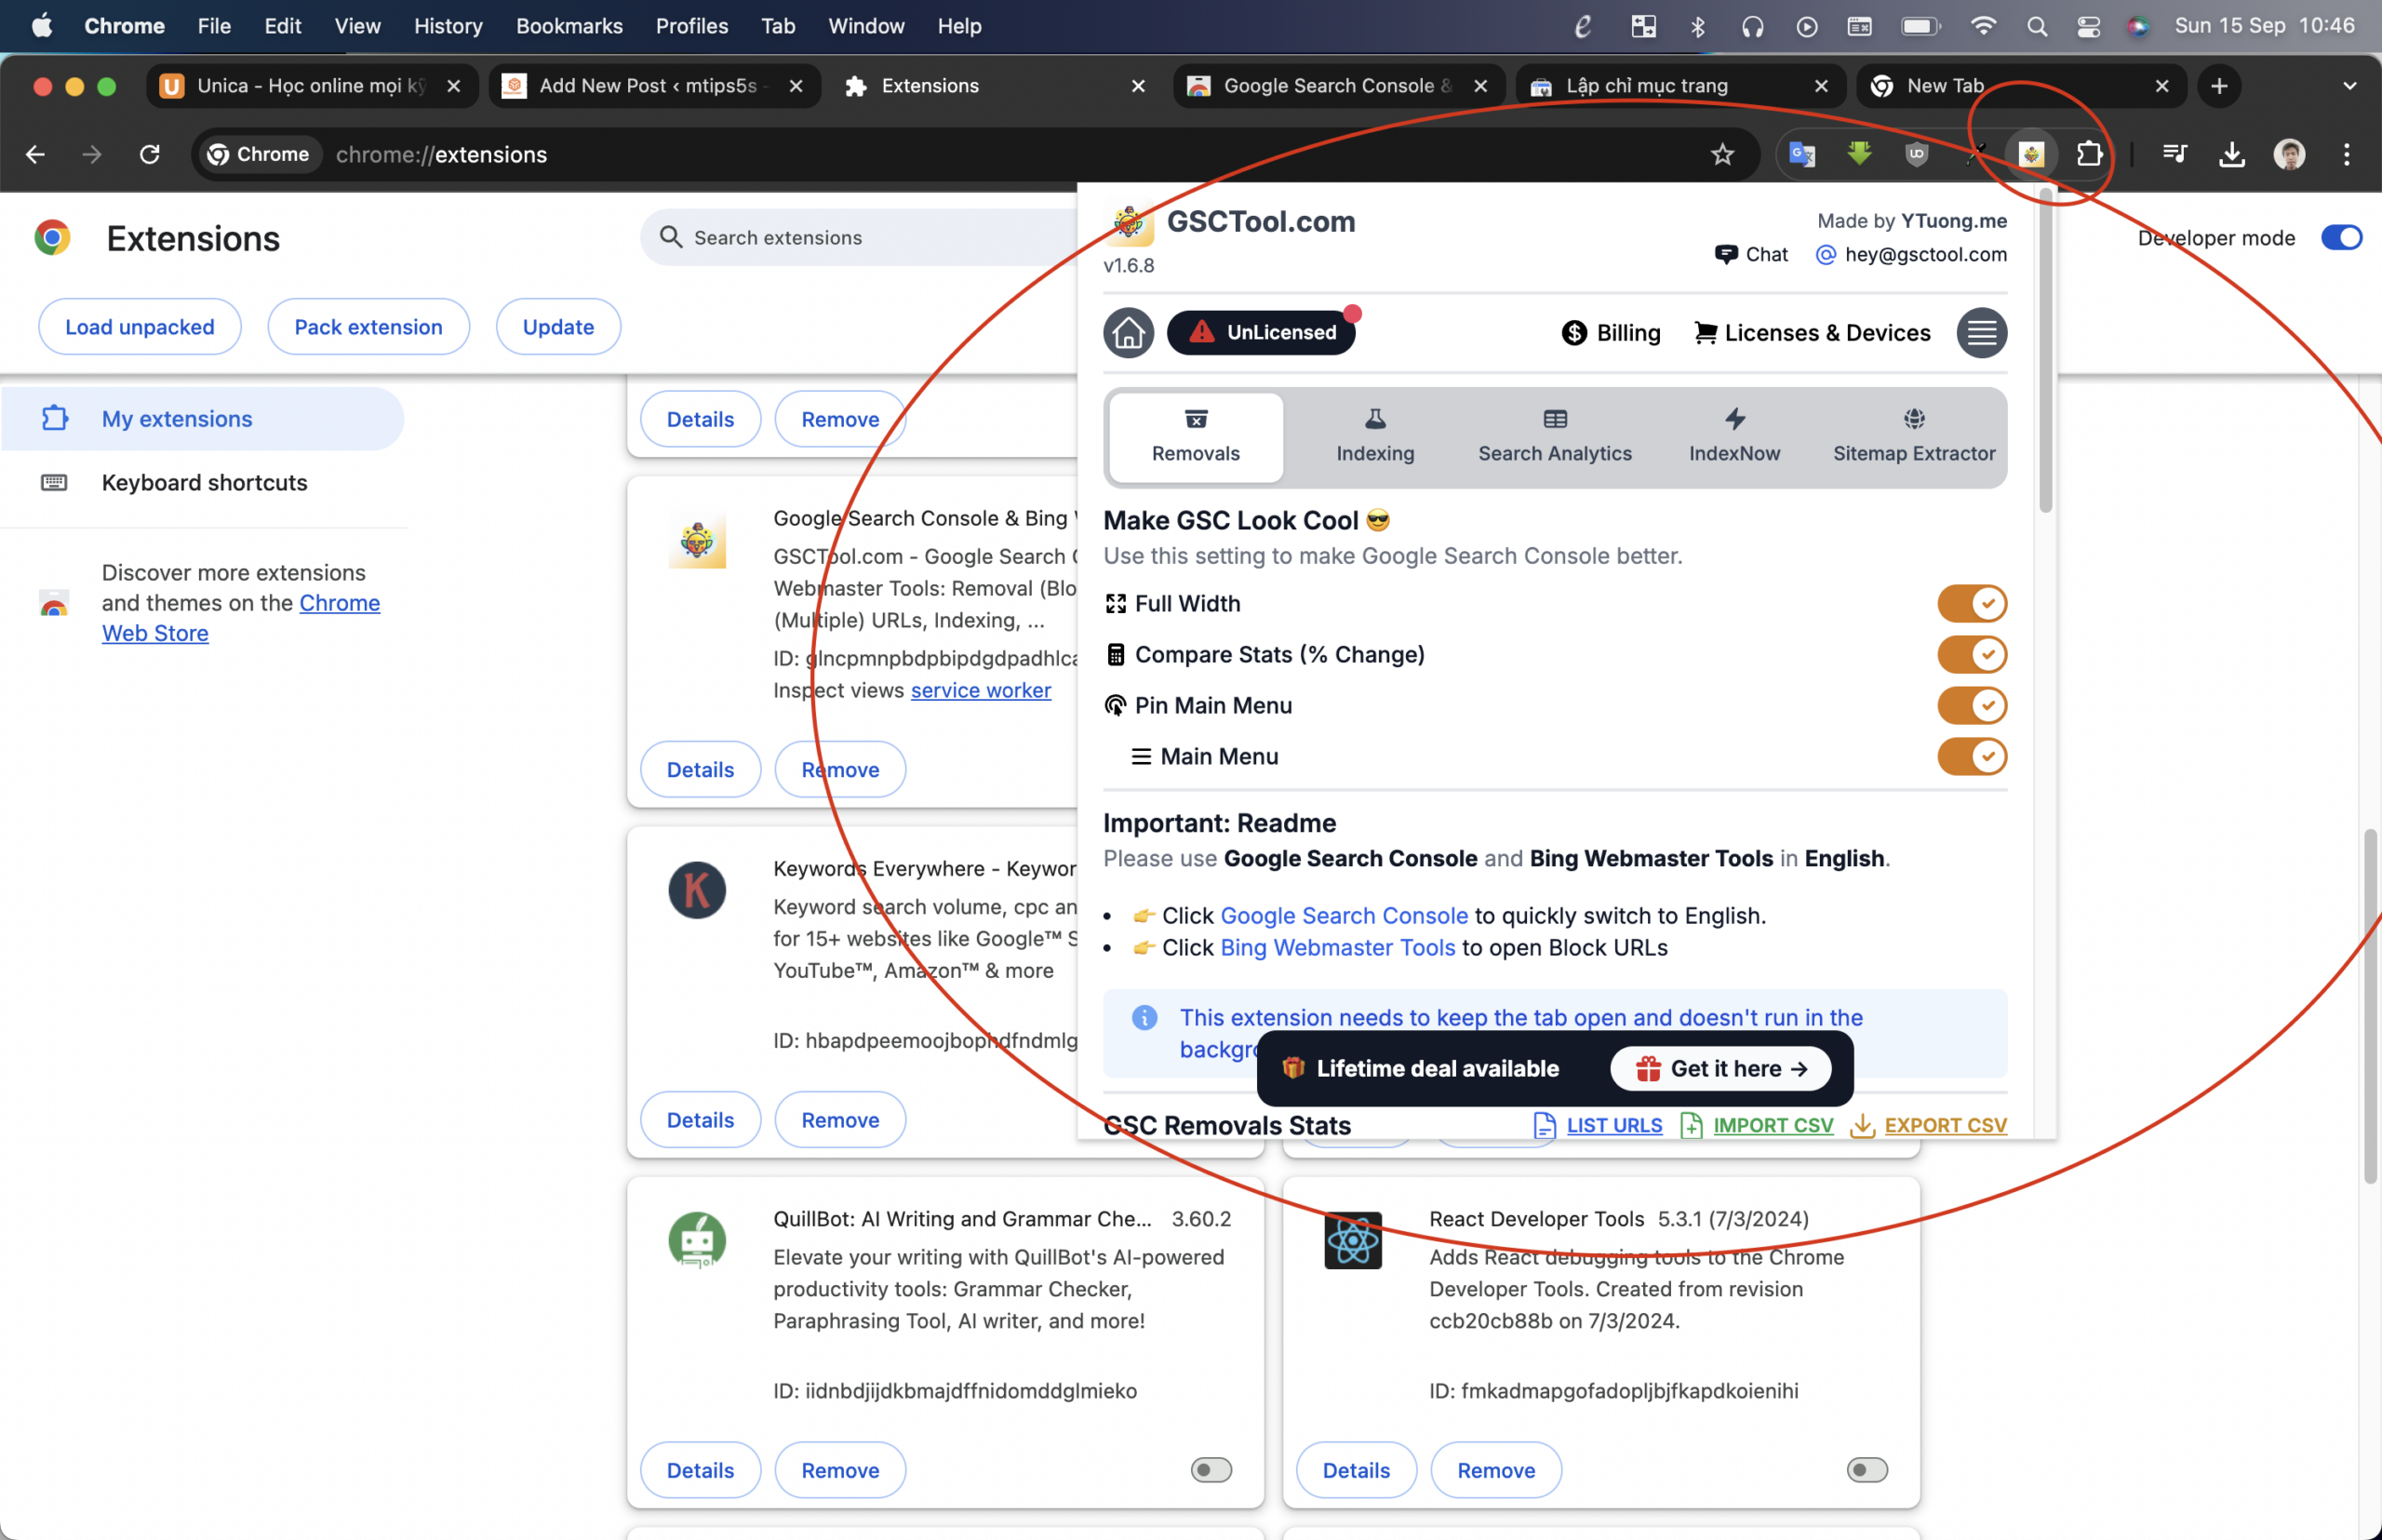Switch to Search Analytics tab

[x=1555, y=438]
